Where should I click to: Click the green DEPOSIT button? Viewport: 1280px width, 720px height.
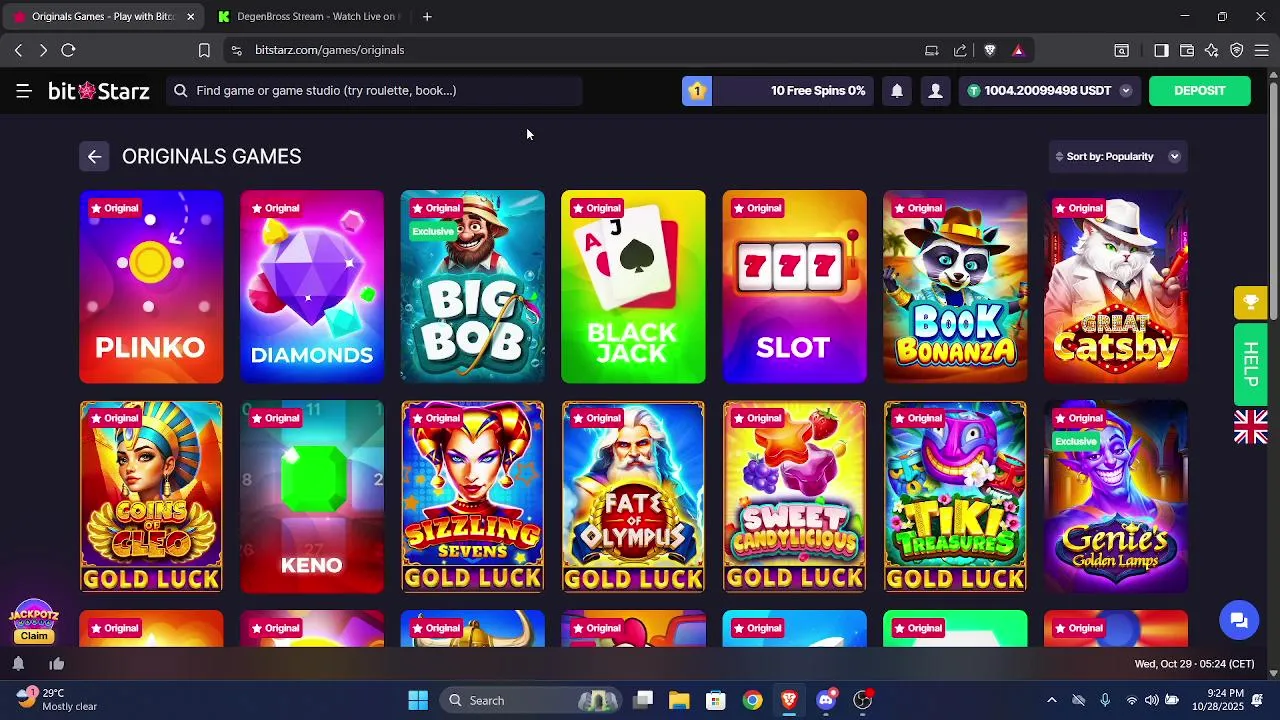click(x=1199, y=91)
